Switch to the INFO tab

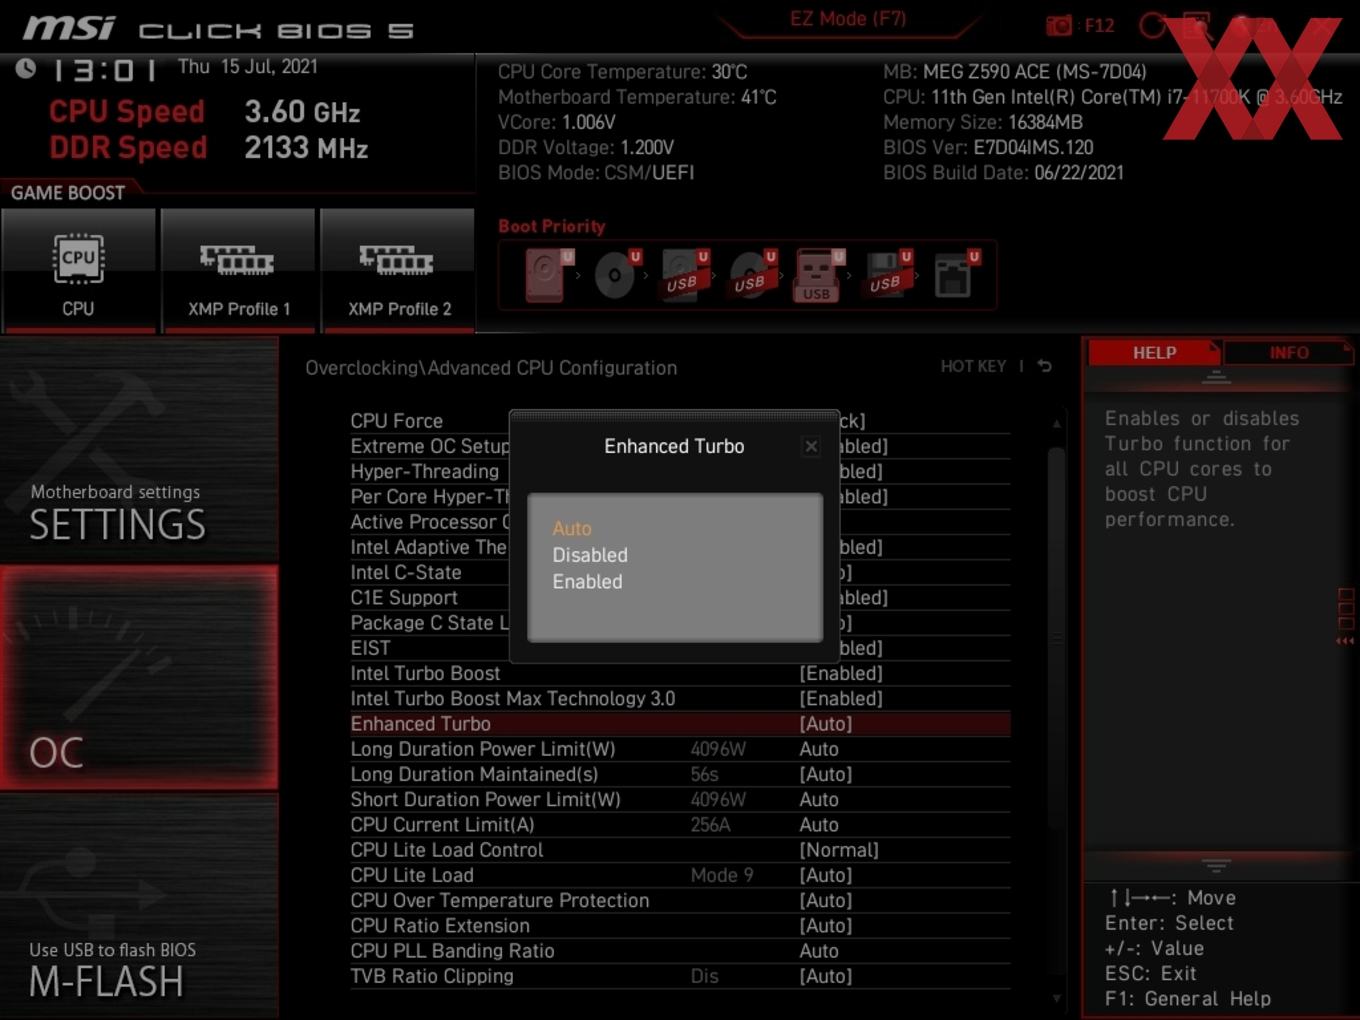1288,353
